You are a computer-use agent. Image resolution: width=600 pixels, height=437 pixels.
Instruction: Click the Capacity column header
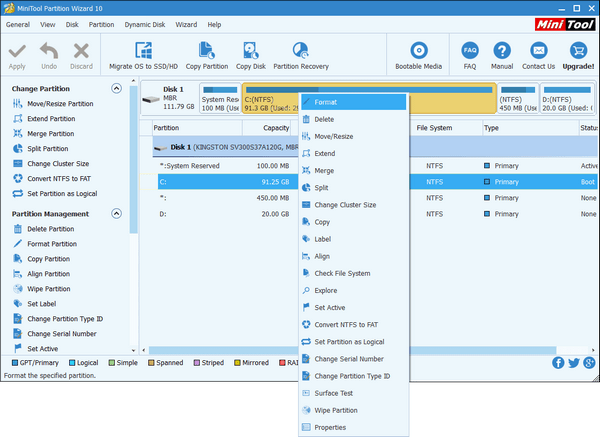[276, 128]
